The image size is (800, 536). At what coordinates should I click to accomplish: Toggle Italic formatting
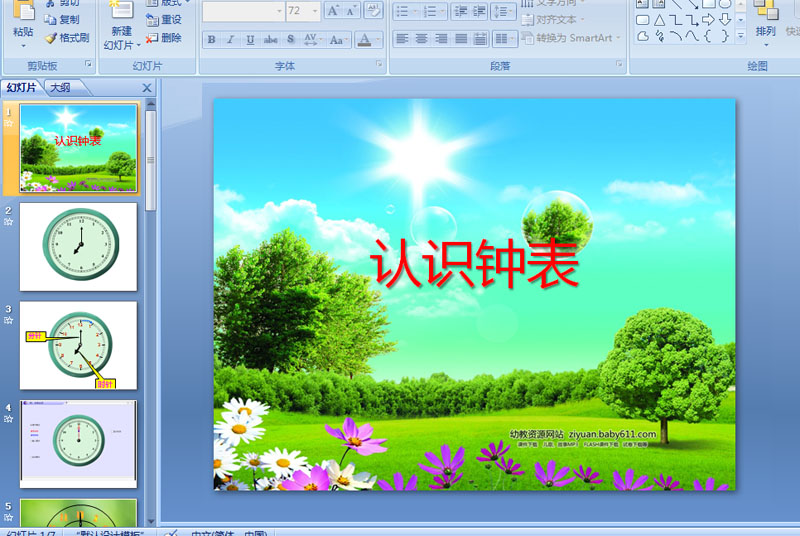point(231,39)
